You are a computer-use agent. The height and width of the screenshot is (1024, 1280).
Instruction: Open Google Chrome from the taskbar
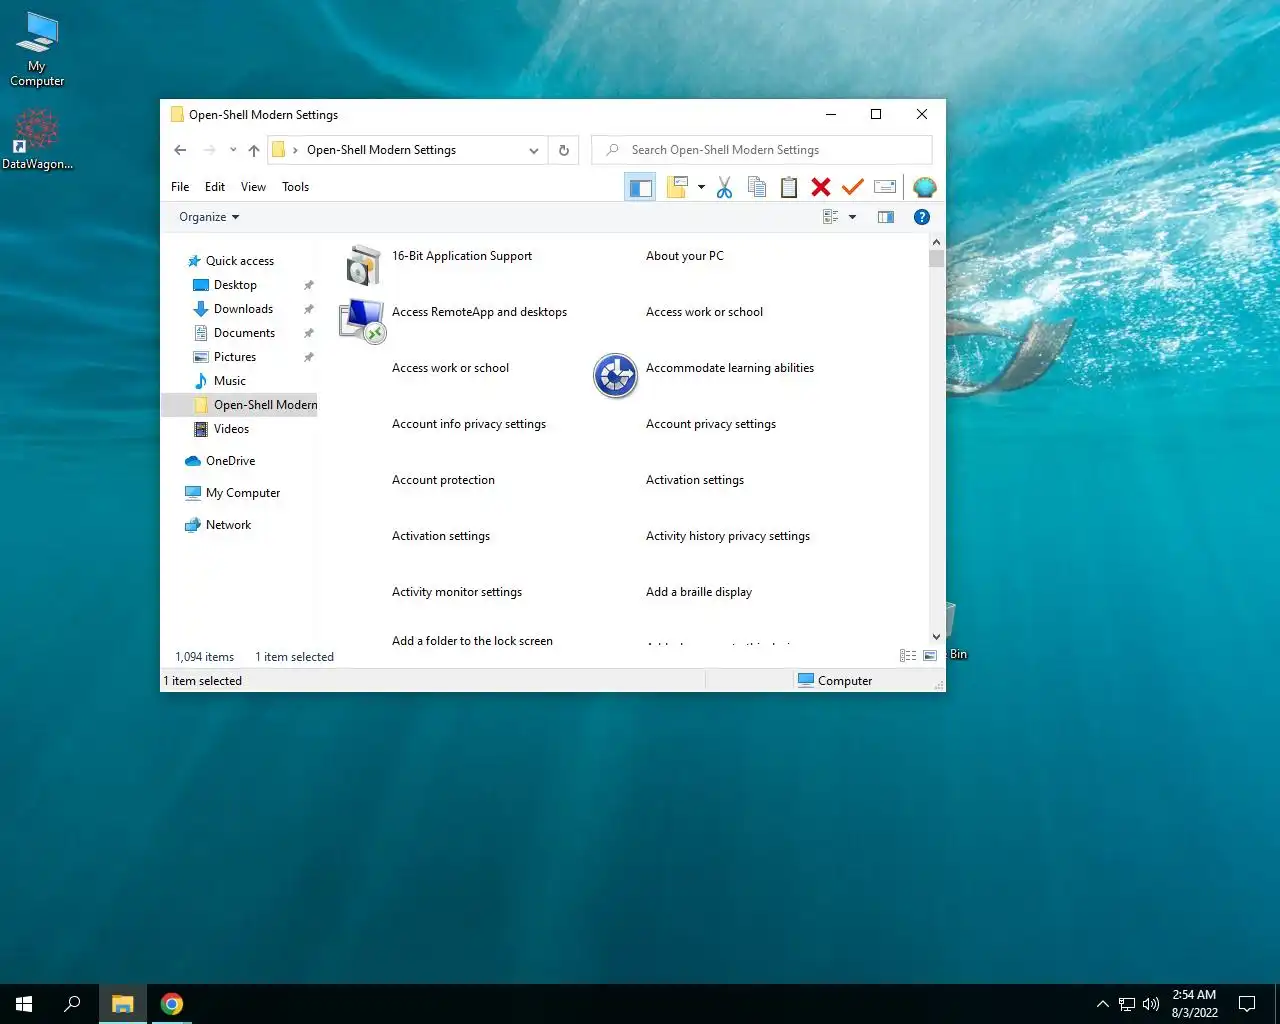[172, 1004]
